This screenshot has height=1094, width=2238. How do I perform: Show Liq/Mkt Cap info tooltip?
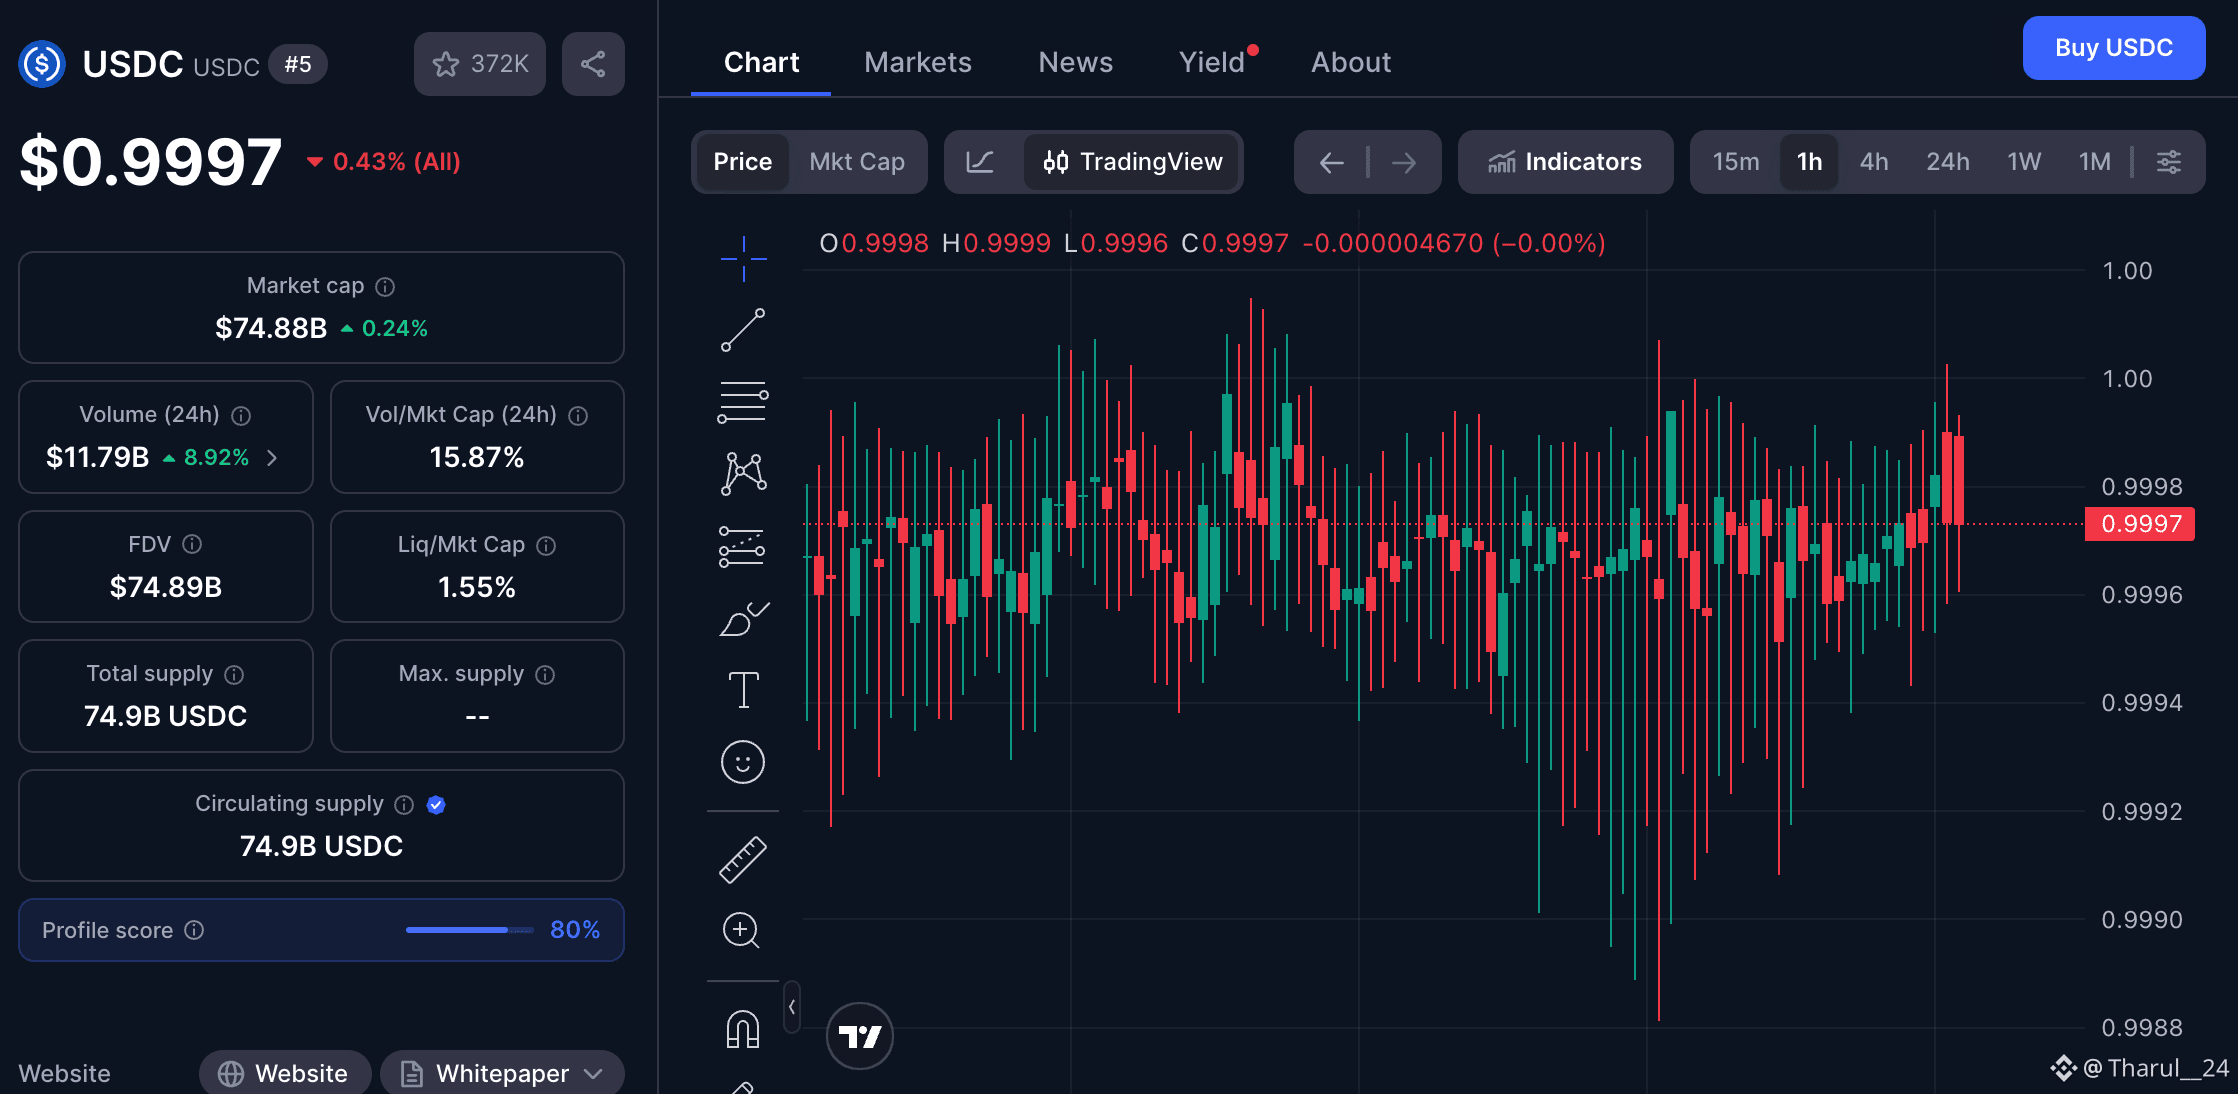click(x=546, y=546)
